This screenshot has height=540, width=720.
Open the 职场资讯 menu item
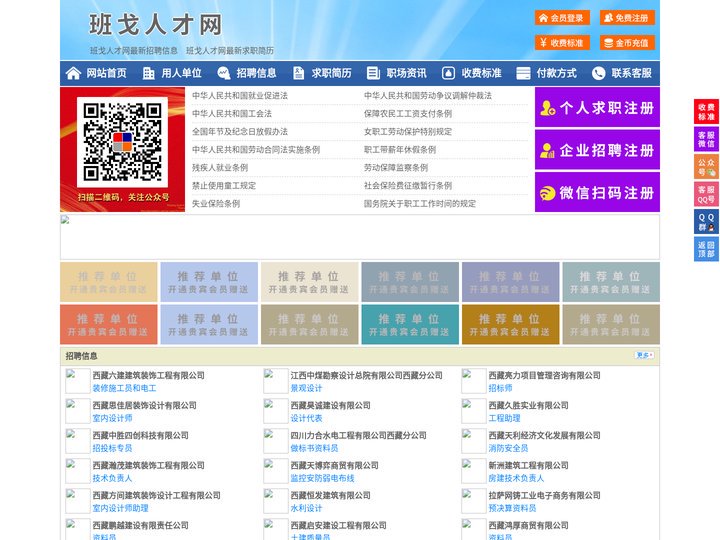406,73
